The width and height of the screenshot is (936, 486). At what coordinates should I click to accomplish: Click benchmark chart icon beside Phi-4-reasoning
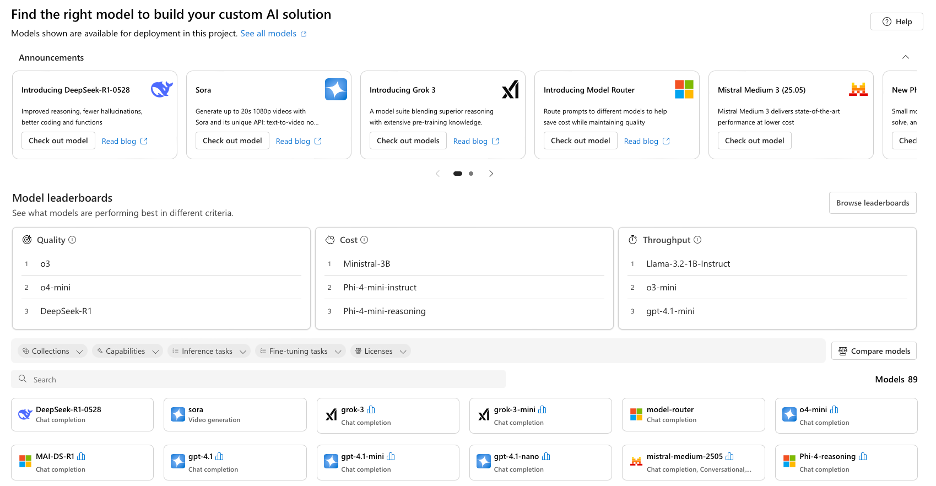(x=863, y=456)
